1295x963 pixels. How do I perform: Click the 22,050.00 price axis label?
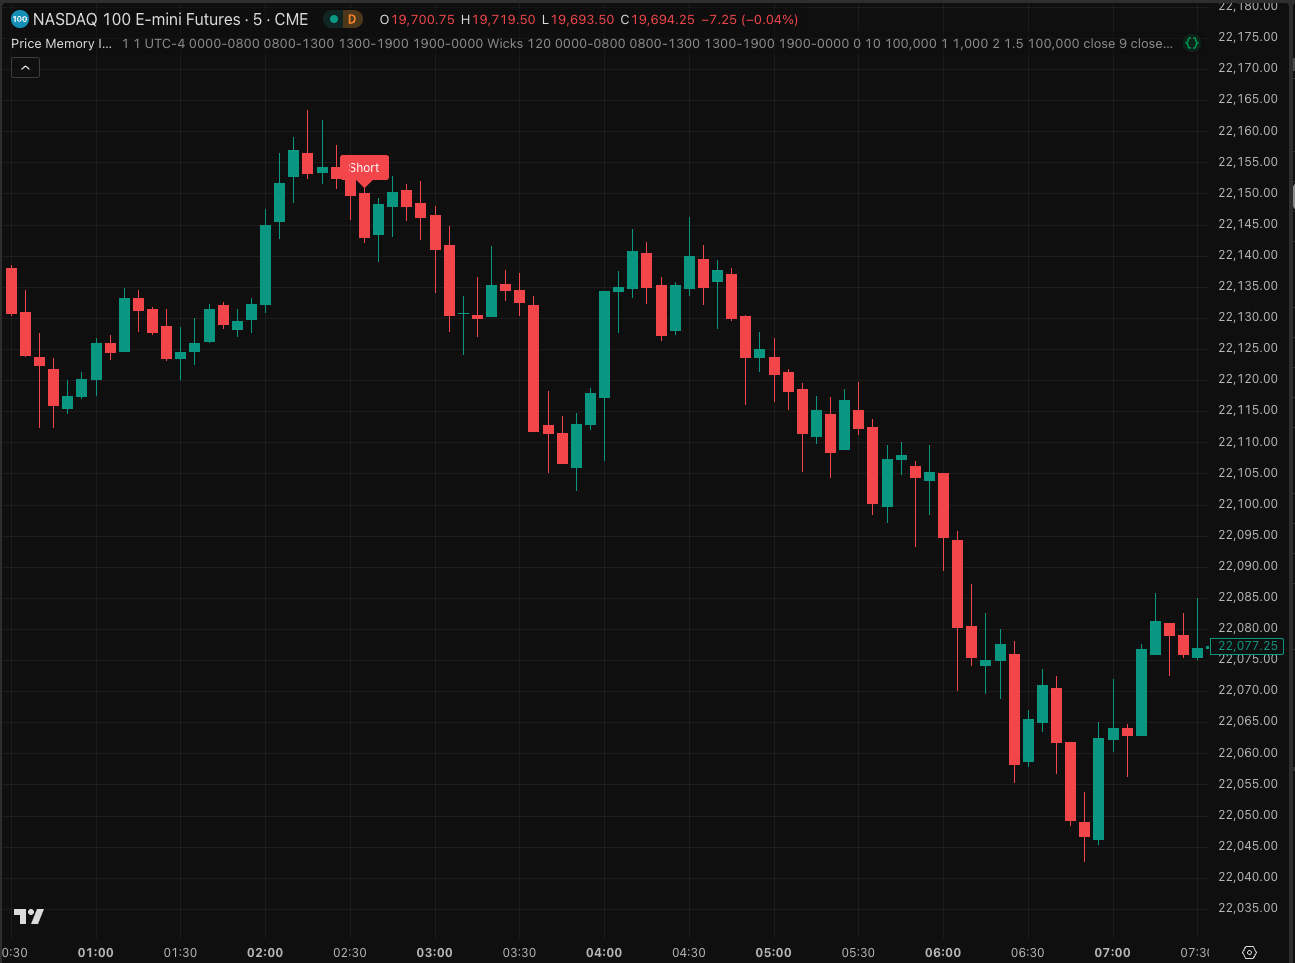pos(1247,814)
